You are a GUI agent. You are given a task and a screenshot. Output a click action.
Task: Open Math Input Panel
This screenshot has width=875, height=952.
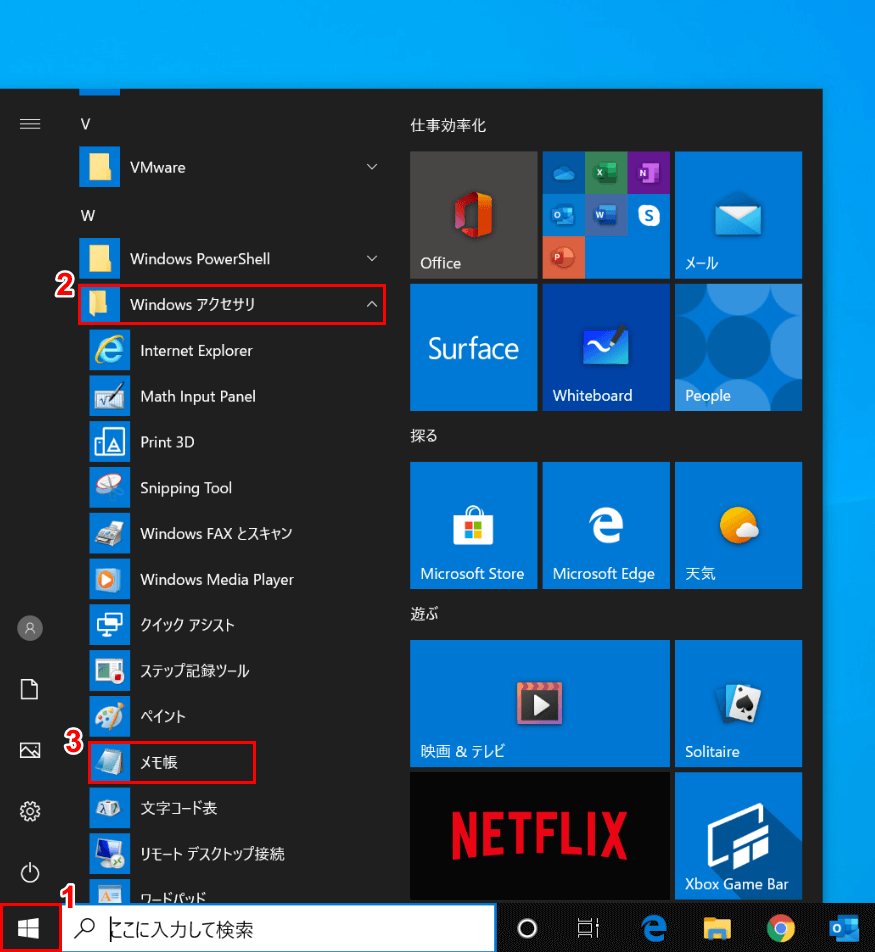pyautogui.click(x=237, y=396)
